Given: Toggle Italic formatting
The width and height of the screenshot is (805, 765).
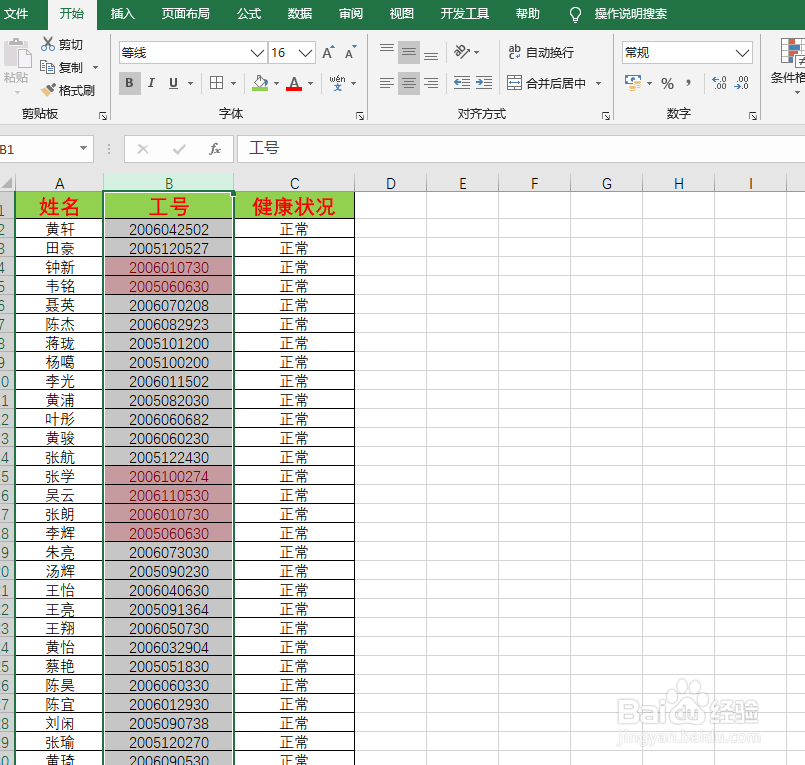Looking at the screenshot, I should 151,83.
